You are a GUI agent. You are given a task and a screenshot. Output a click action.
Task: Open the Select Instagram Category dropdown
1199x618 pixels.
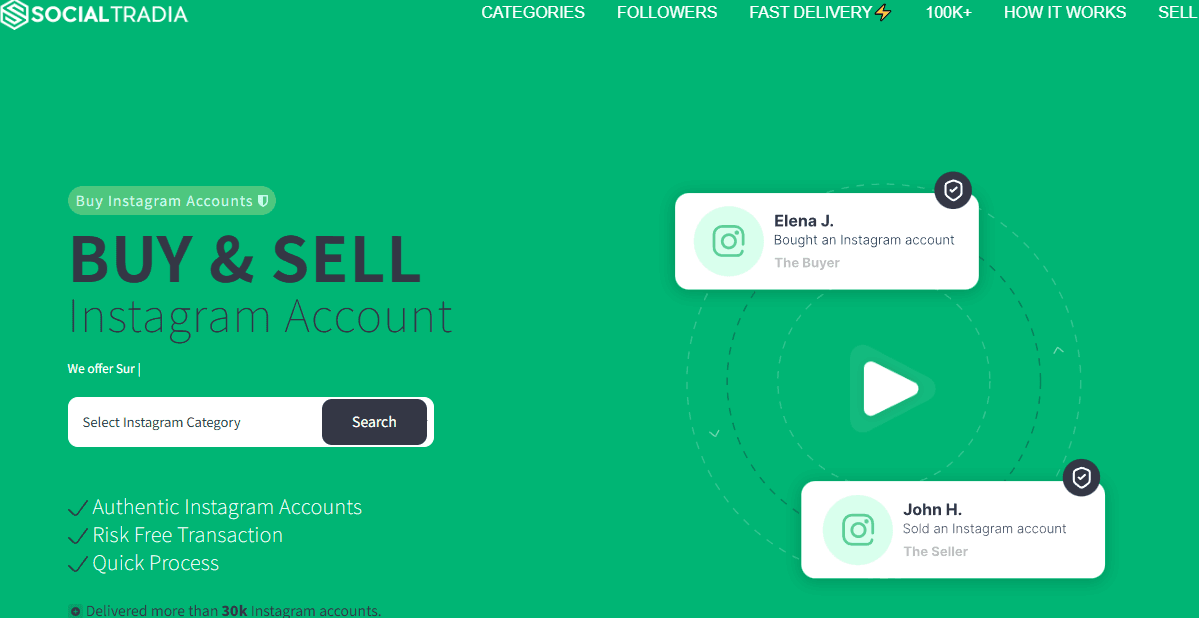coord(195,422)
